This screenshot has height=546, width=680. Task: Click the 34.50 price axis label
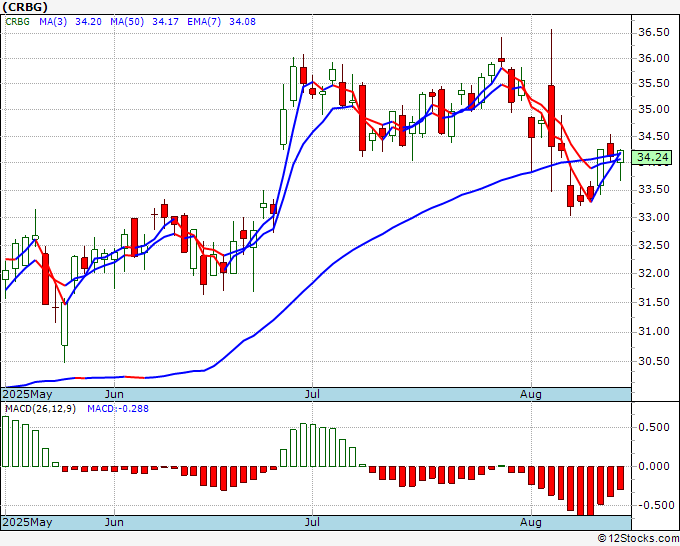pos(654,136)
